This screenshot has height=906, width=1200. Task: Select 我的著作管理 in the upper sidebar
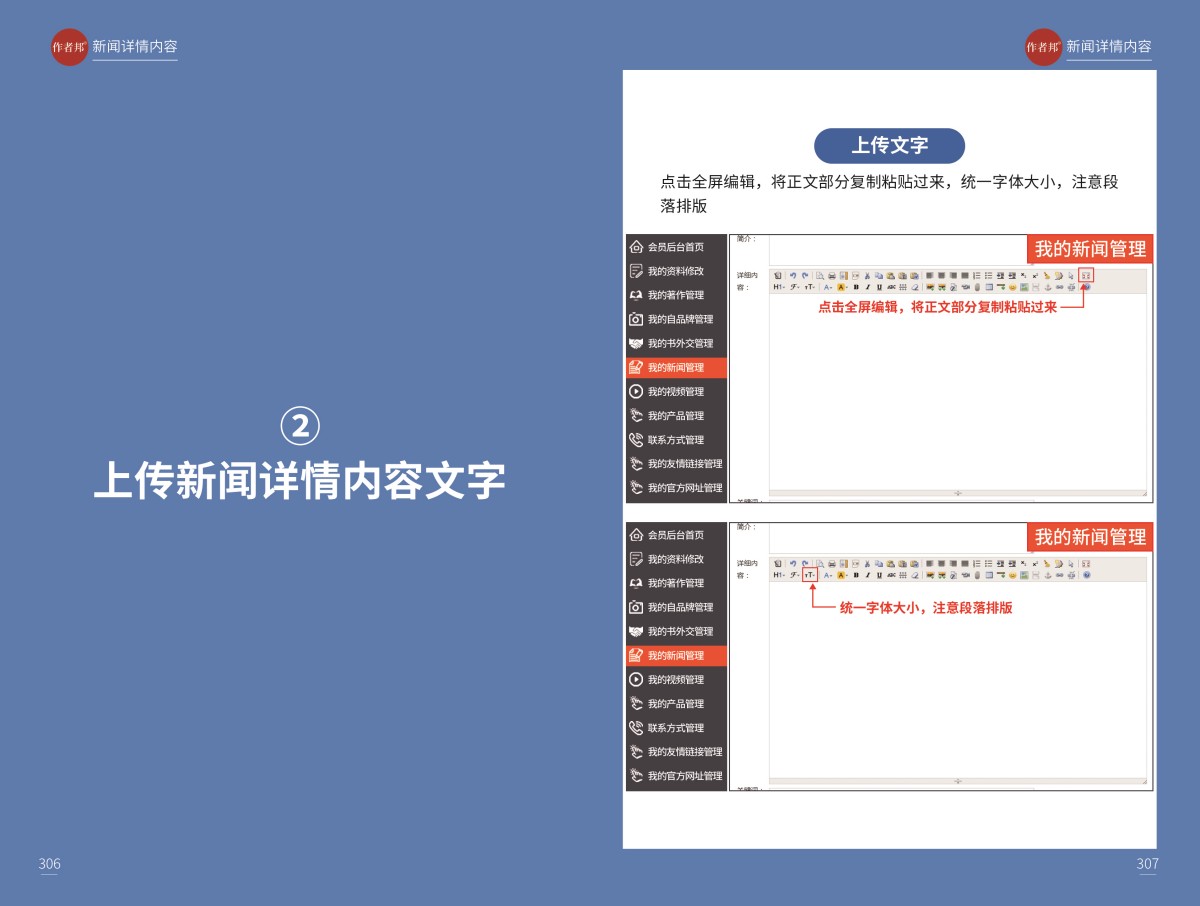(676, 295)
